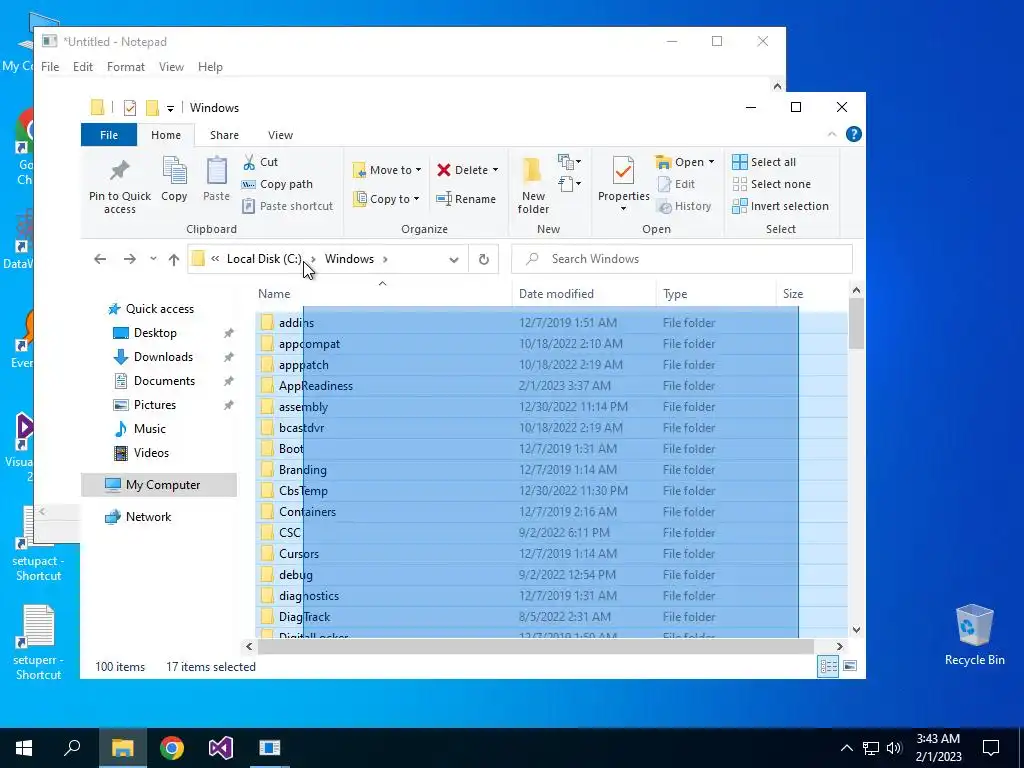Open Visual Studio from taskbar
Image resolution: width=1024 pixels, height=768 pixels.
221,748
